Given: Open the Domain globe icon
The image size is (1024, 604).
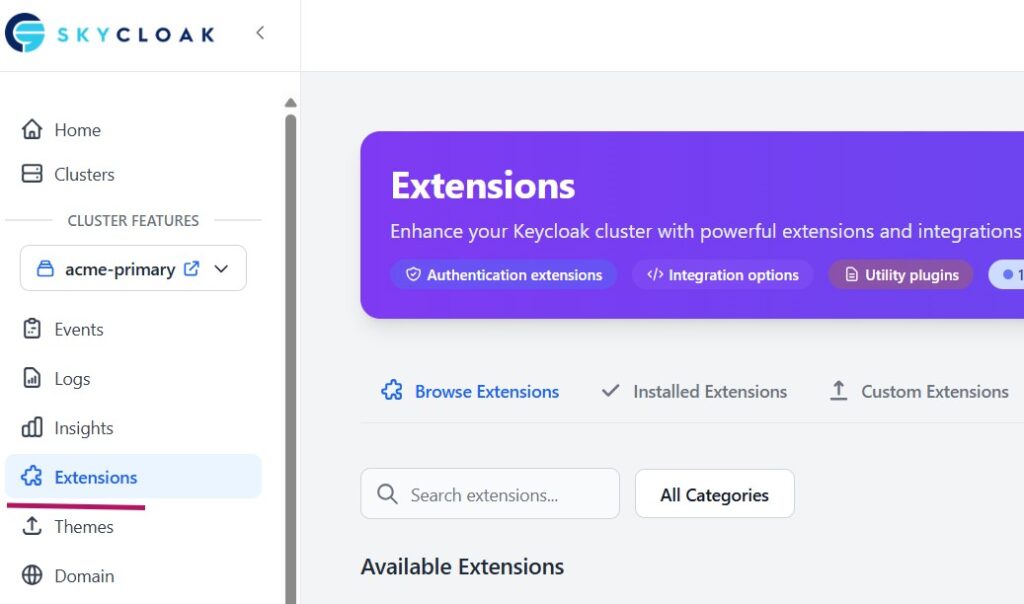Looking at the screenshot, I should 32,576.
